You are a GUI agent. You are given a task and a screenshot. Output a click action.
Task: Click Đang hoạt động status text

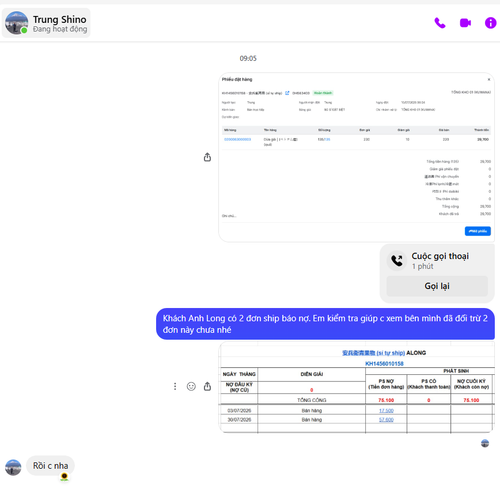click(x=60, y=29)
